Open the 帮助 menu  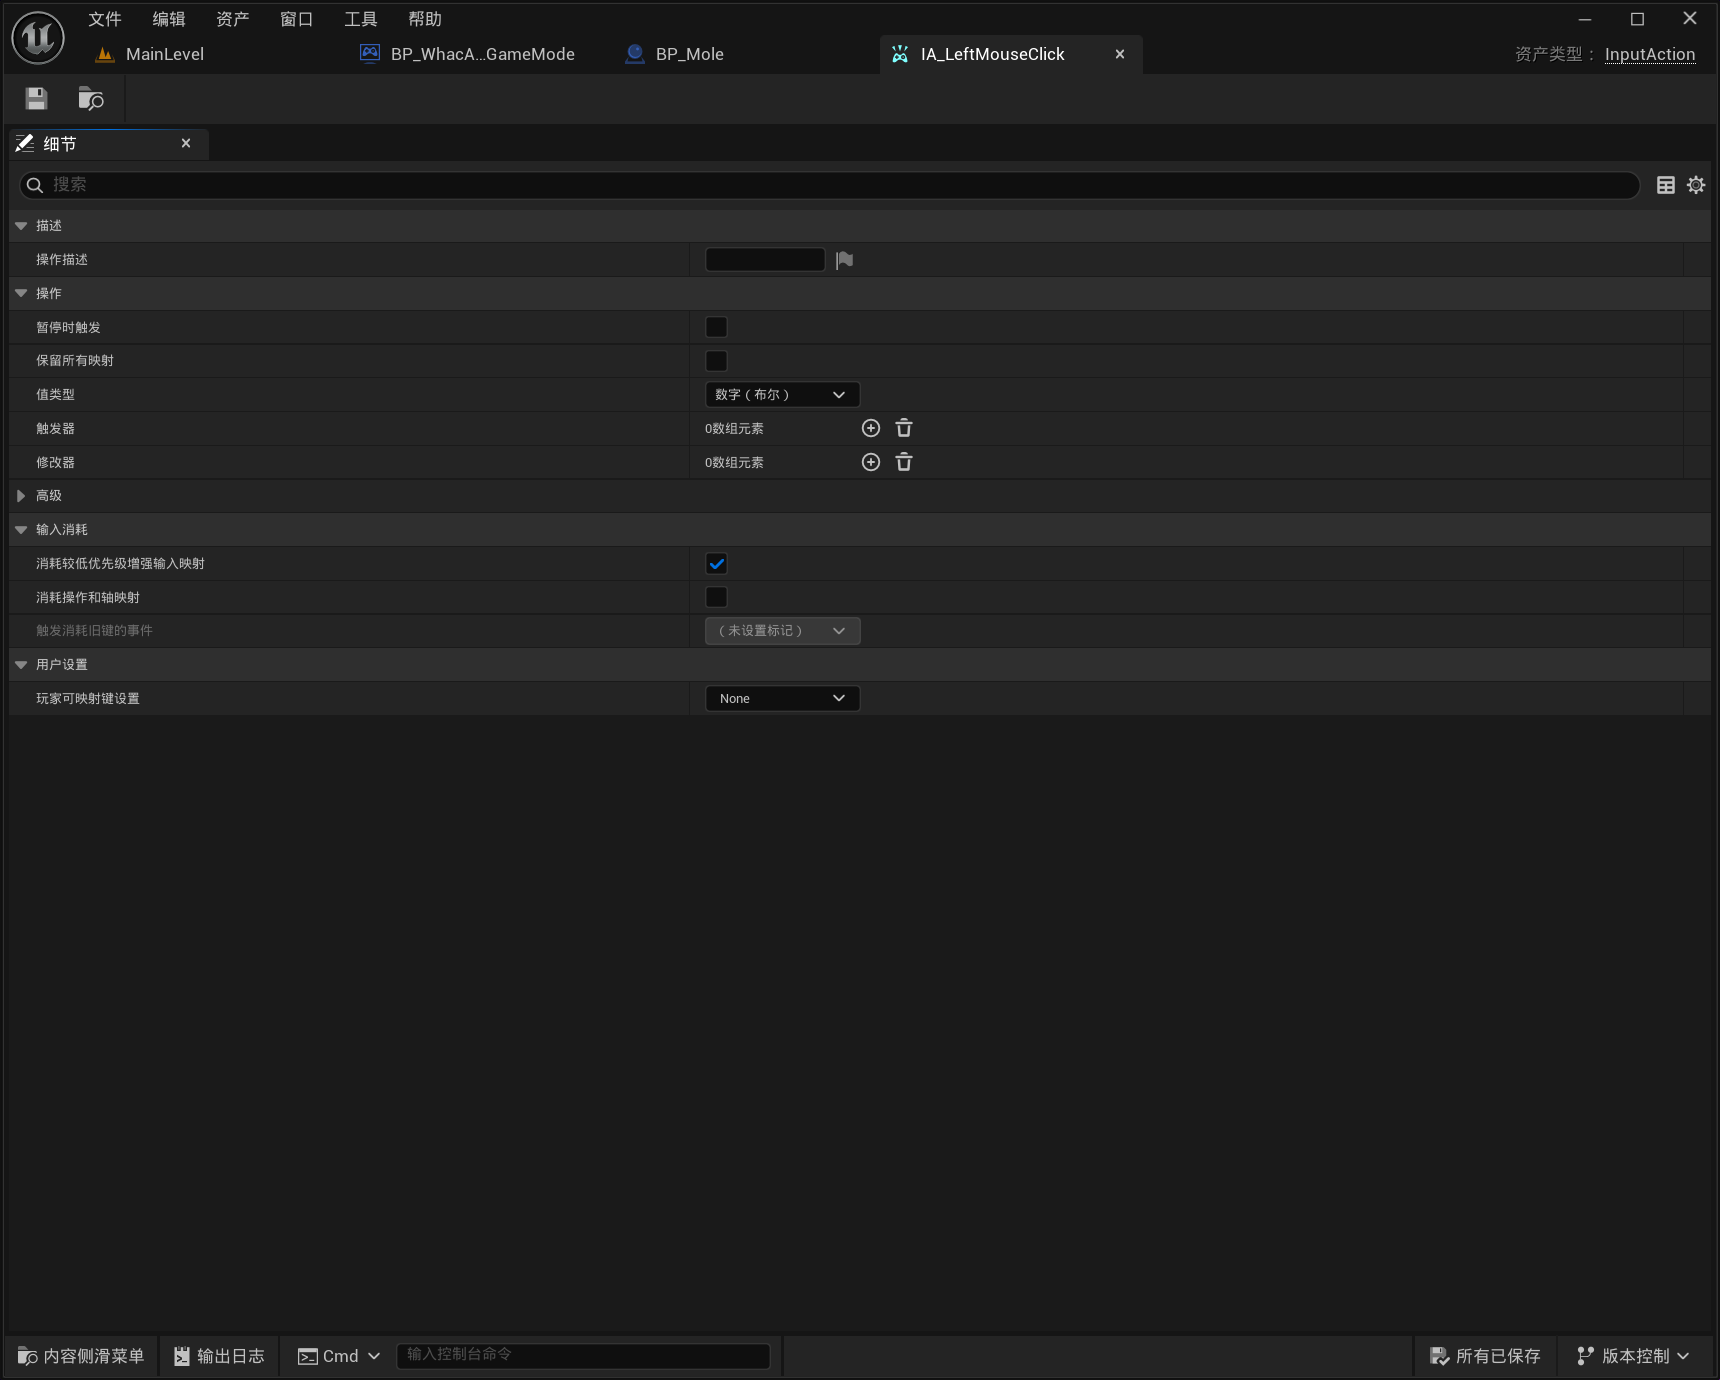coord(425,19)
